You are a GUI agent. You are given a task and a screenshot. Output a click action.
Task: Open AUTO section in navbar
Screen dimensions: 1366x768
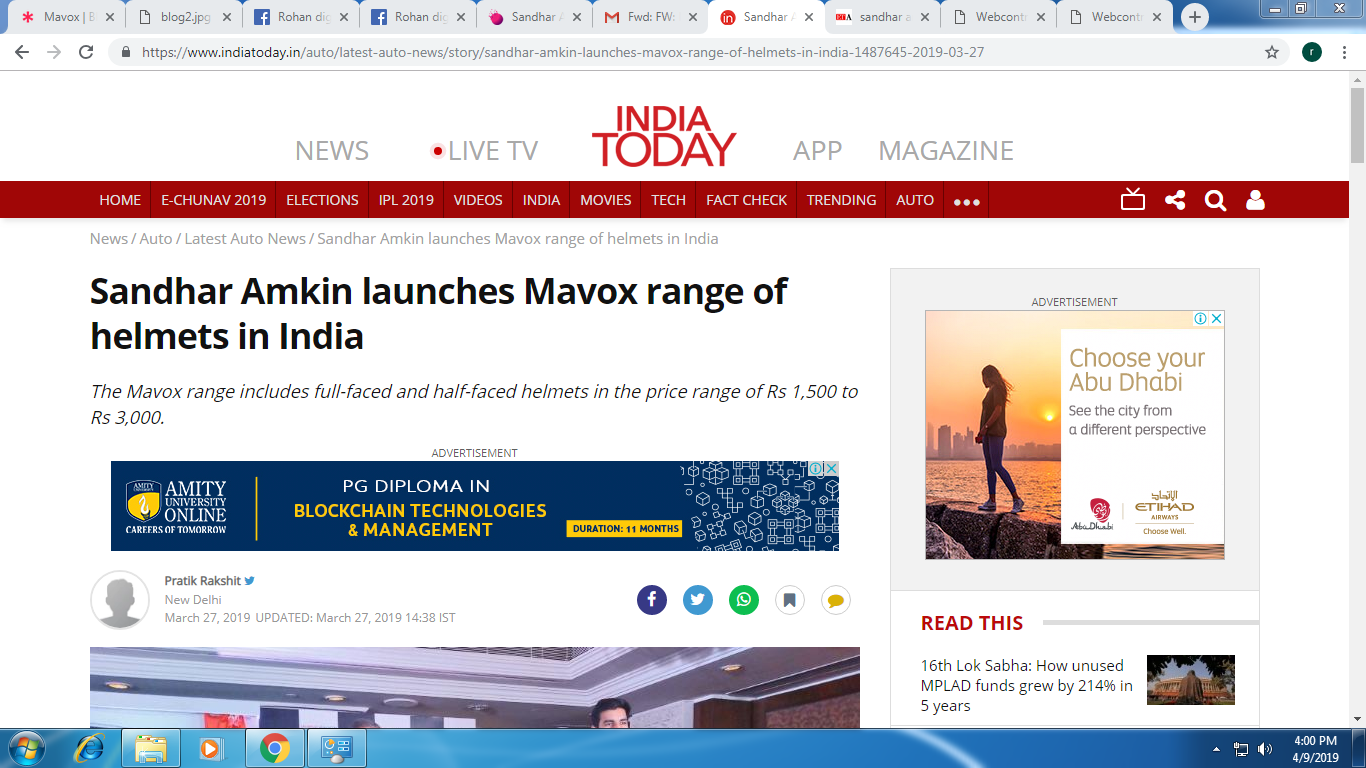coord(915,200)
